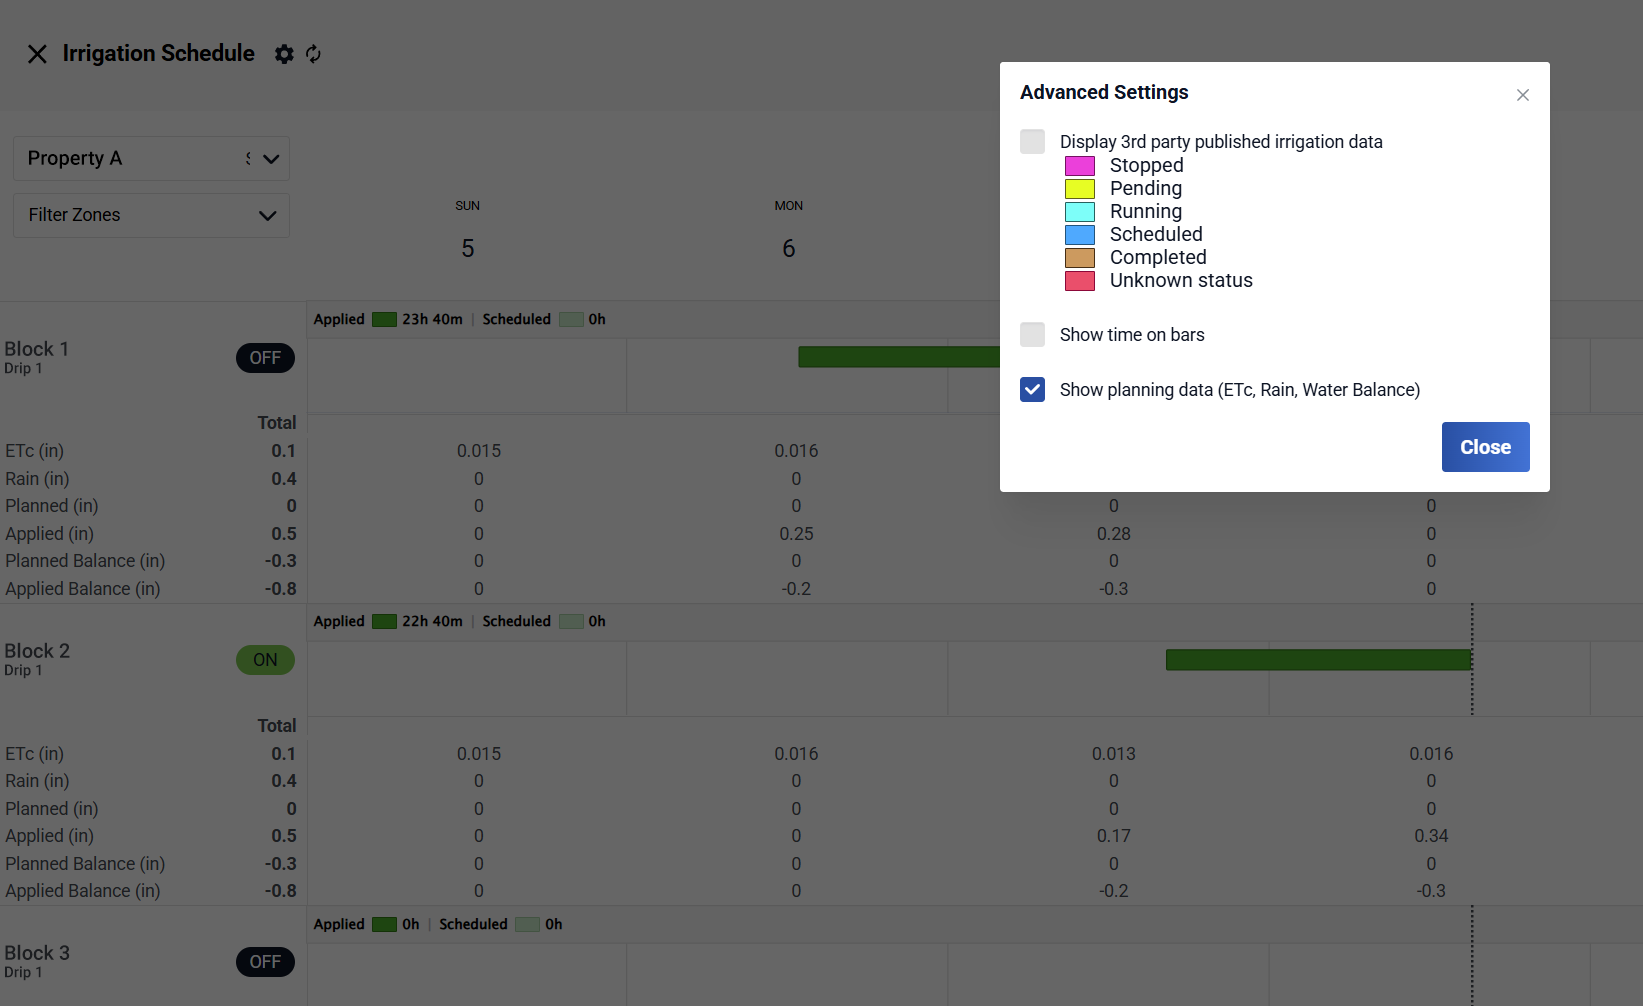Viewport: 1643px width, 1006px height.
Task: Click Block 2 Applied value 0.17
Action: coord(1114,836)
